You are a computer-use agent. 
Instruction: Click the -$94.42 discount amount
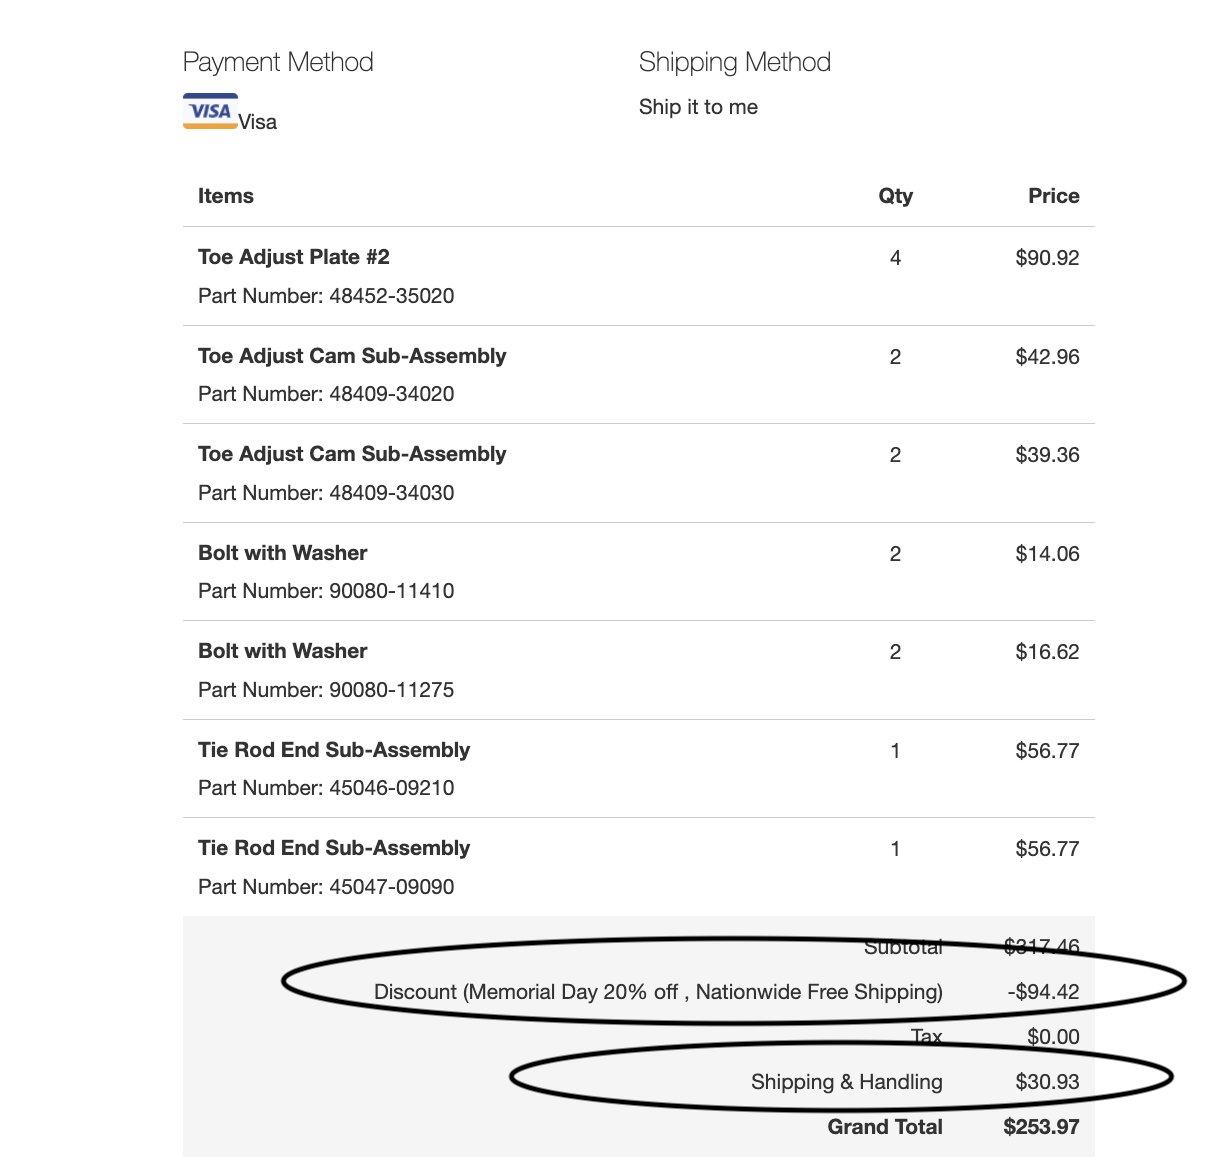[x=1043, y=992]
